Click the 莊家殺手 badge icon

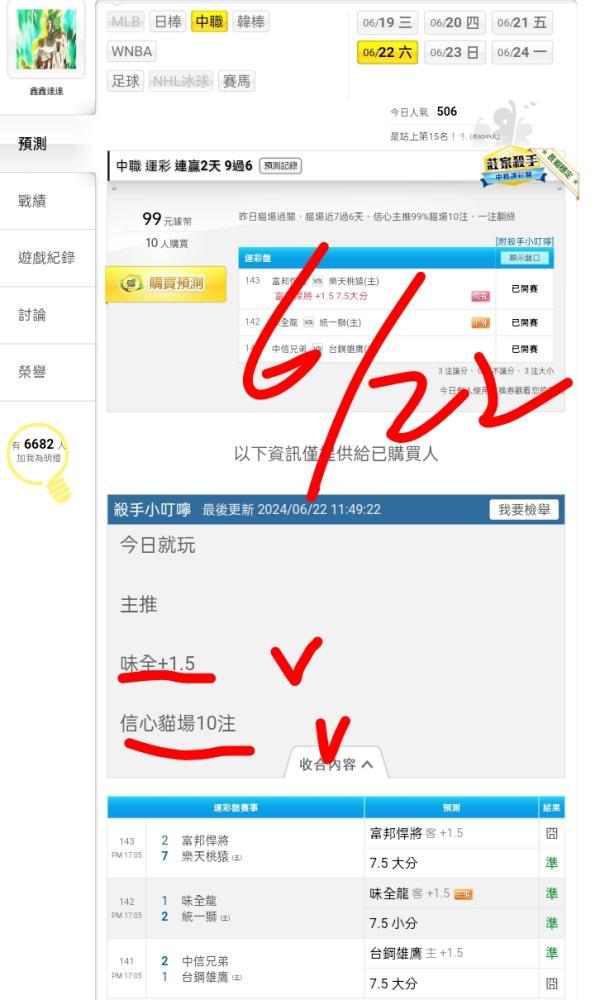pyautogui.click(x=513, y=168)
